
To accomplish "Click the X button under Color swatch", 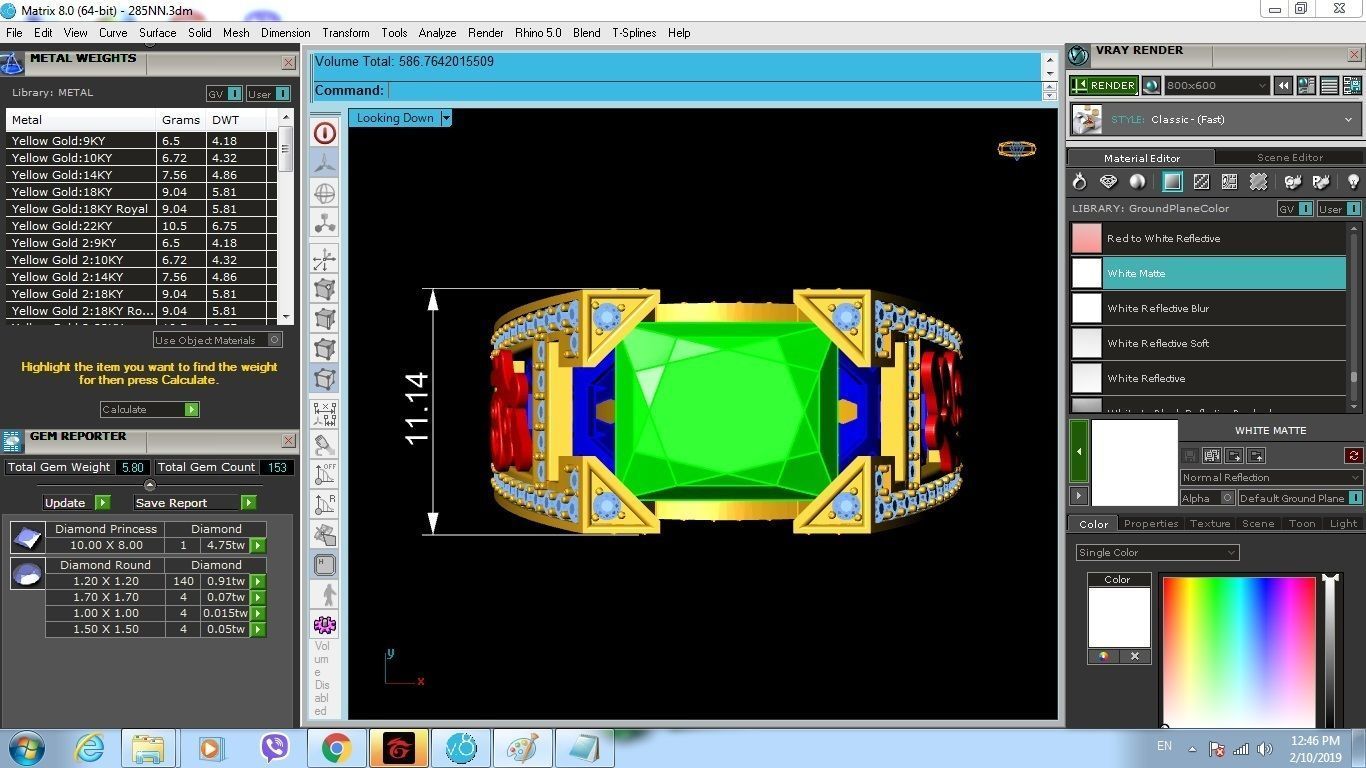I will [1135, 656].
